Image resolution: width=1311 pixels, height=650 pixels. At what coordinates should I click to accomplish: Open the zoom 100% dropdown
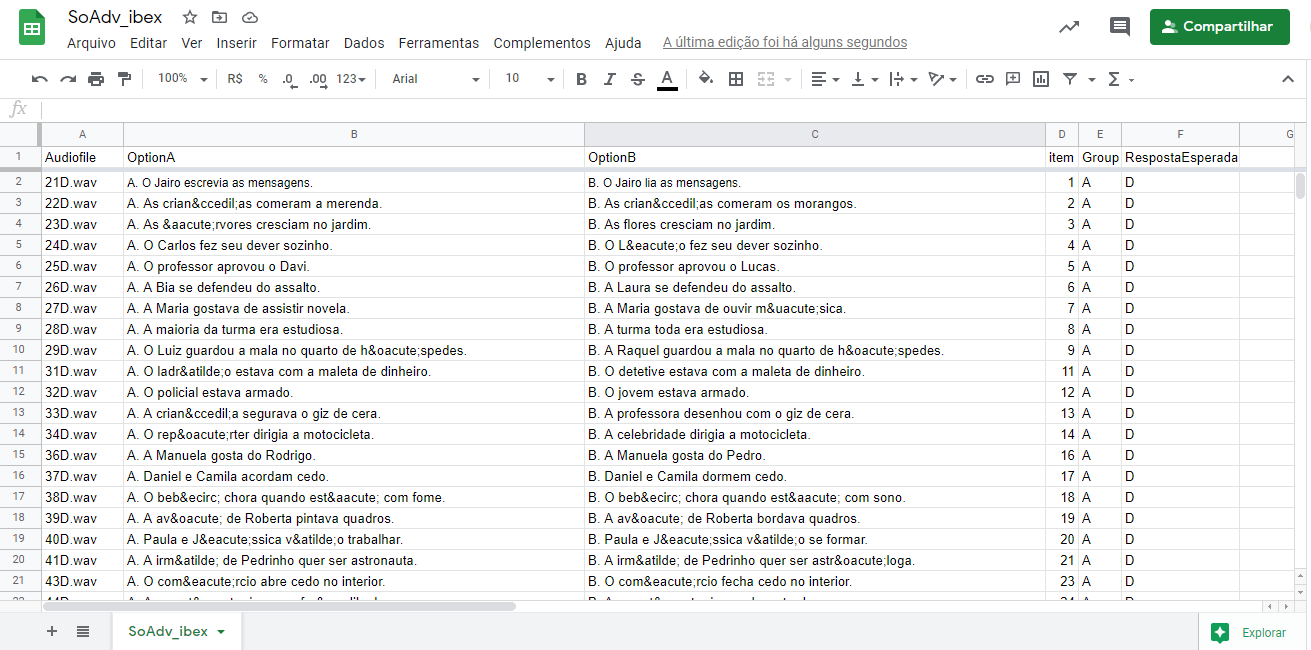point(182,79)
